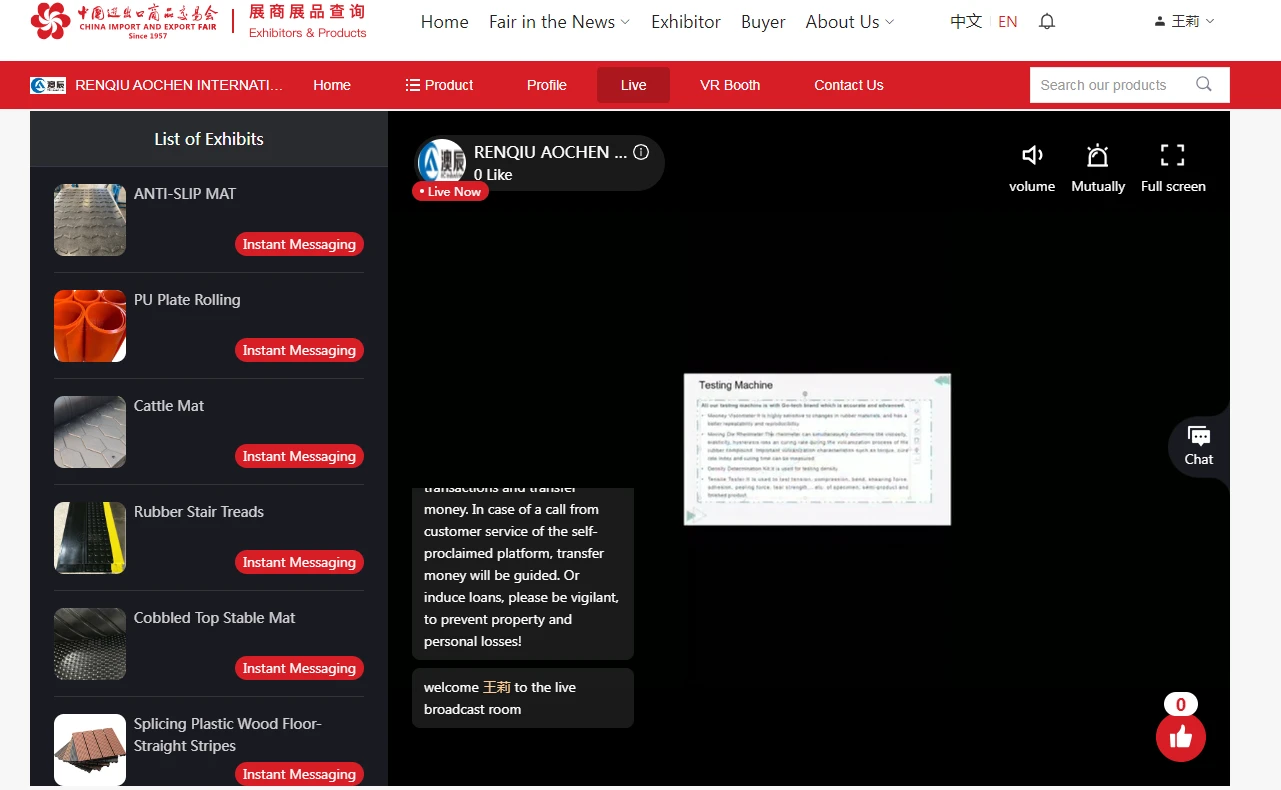Open the Rubber Stair Treads thumbnail
This screenshot has height=790, width=1281.
click(x=90, y=538)
